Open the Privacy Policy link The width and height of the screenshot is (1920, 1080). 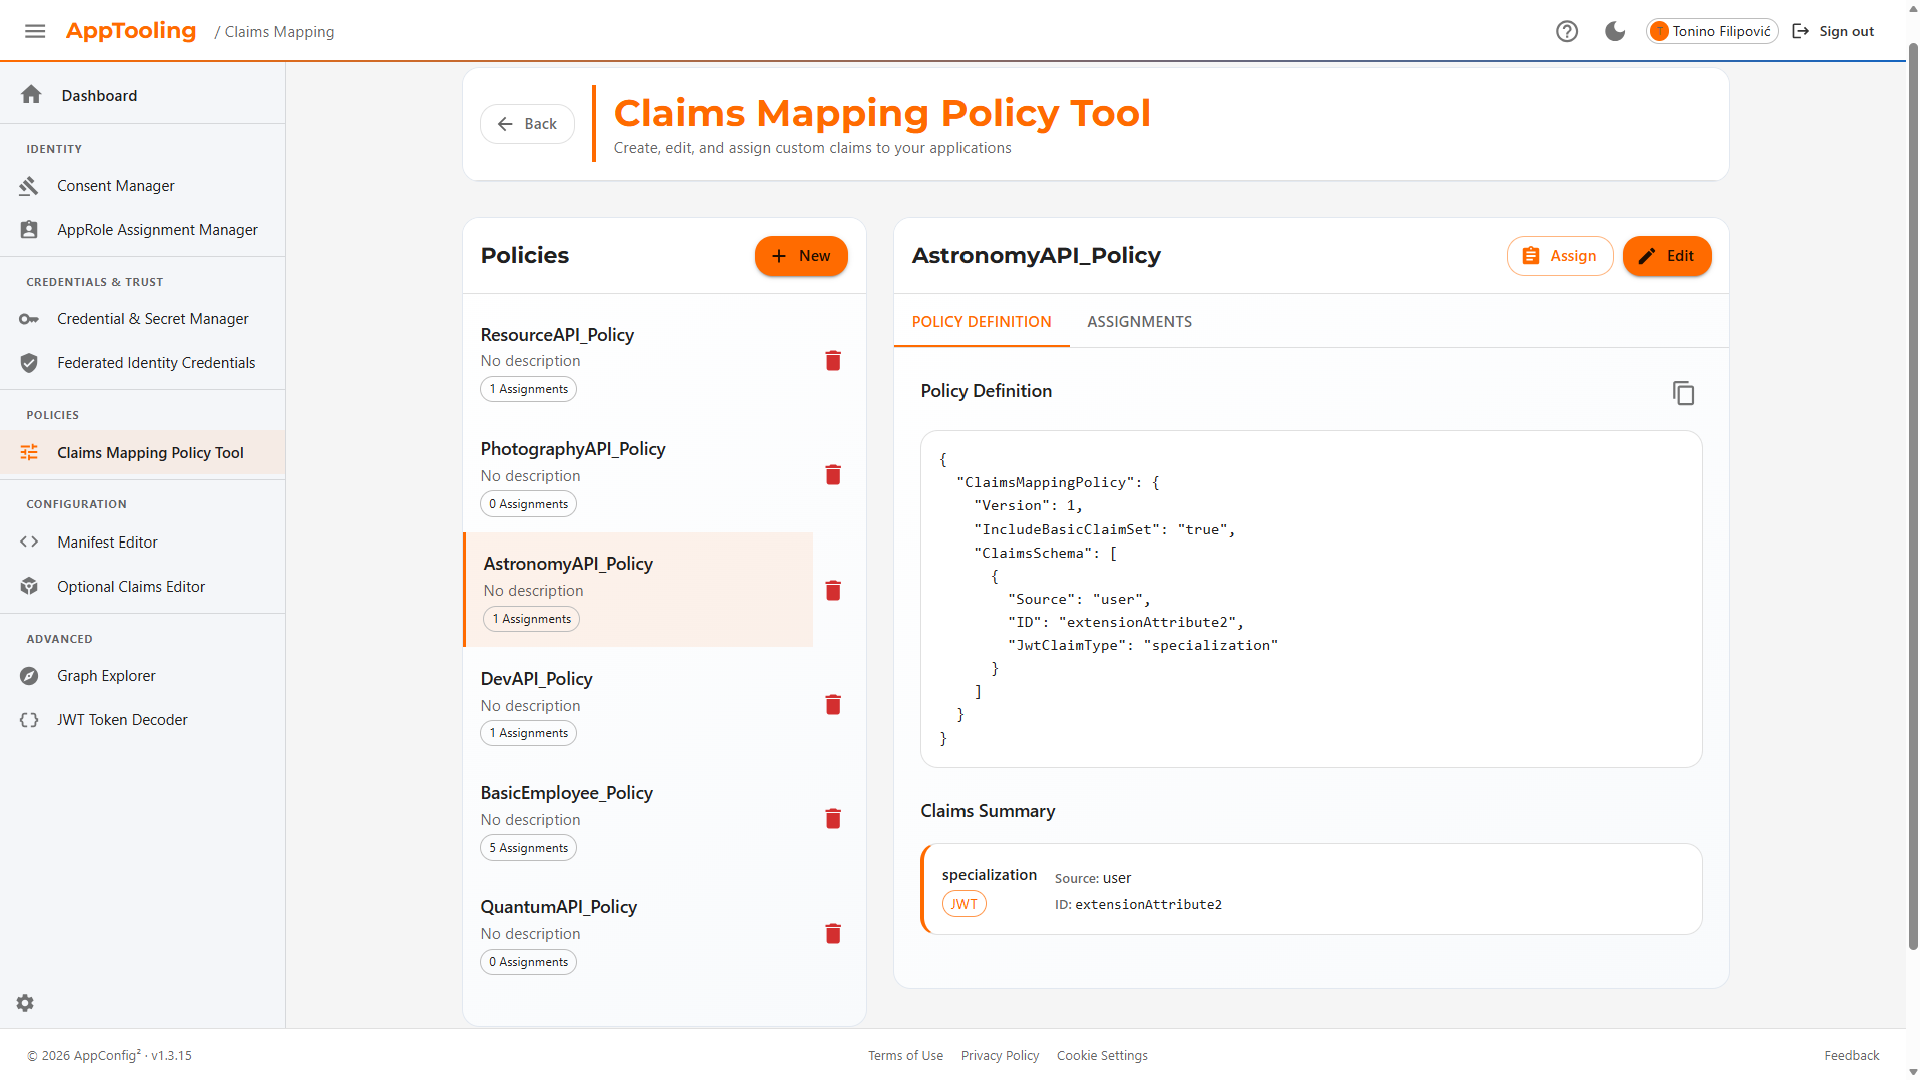tap(999, 1056)
